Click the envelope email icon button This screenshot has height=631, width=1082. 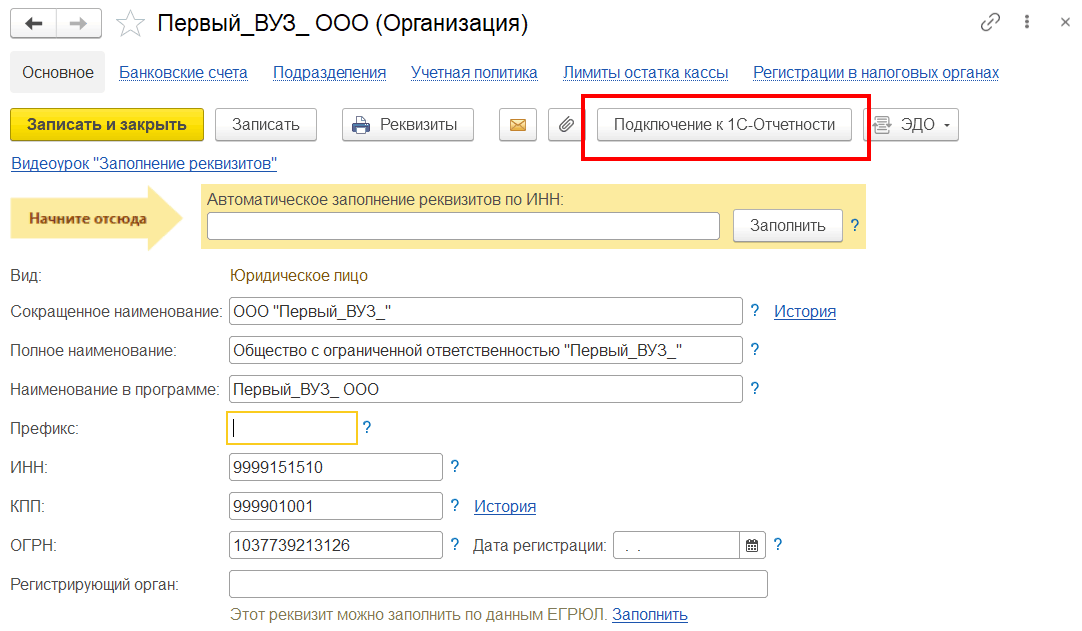517,125
